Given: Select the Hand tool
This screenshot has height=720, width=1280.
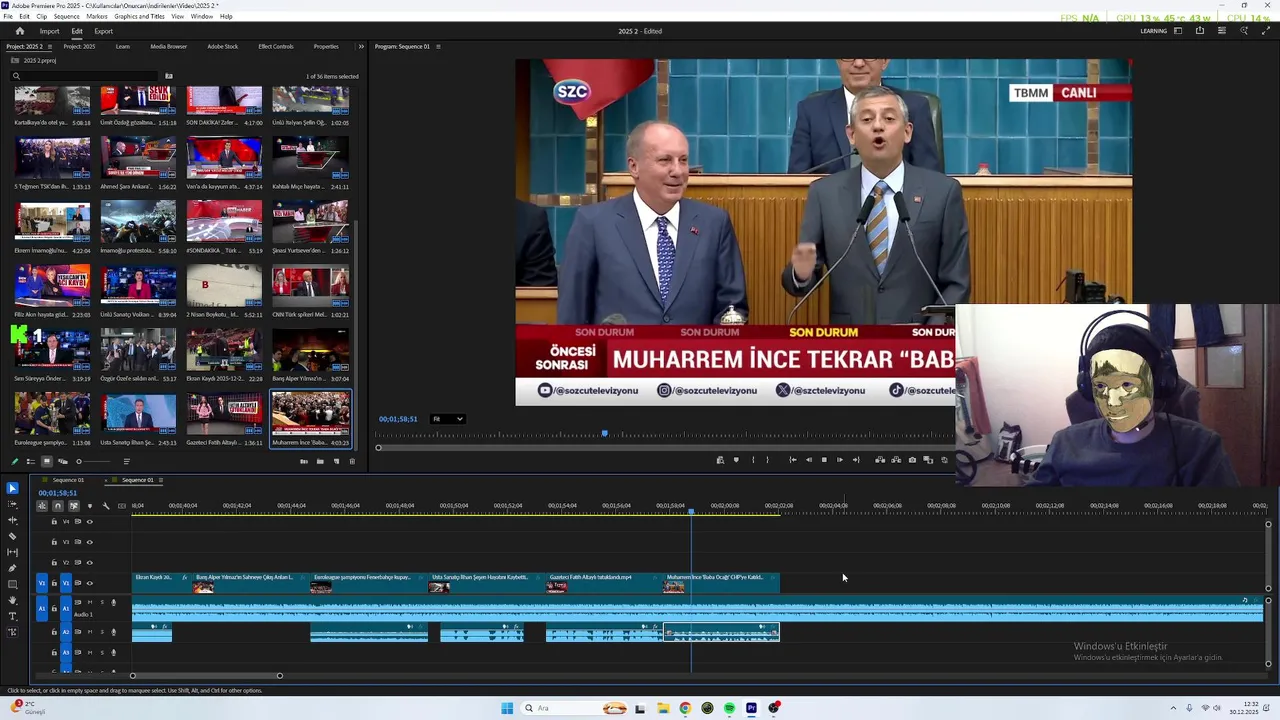Looking at the screenshot, I should point(12,600).
